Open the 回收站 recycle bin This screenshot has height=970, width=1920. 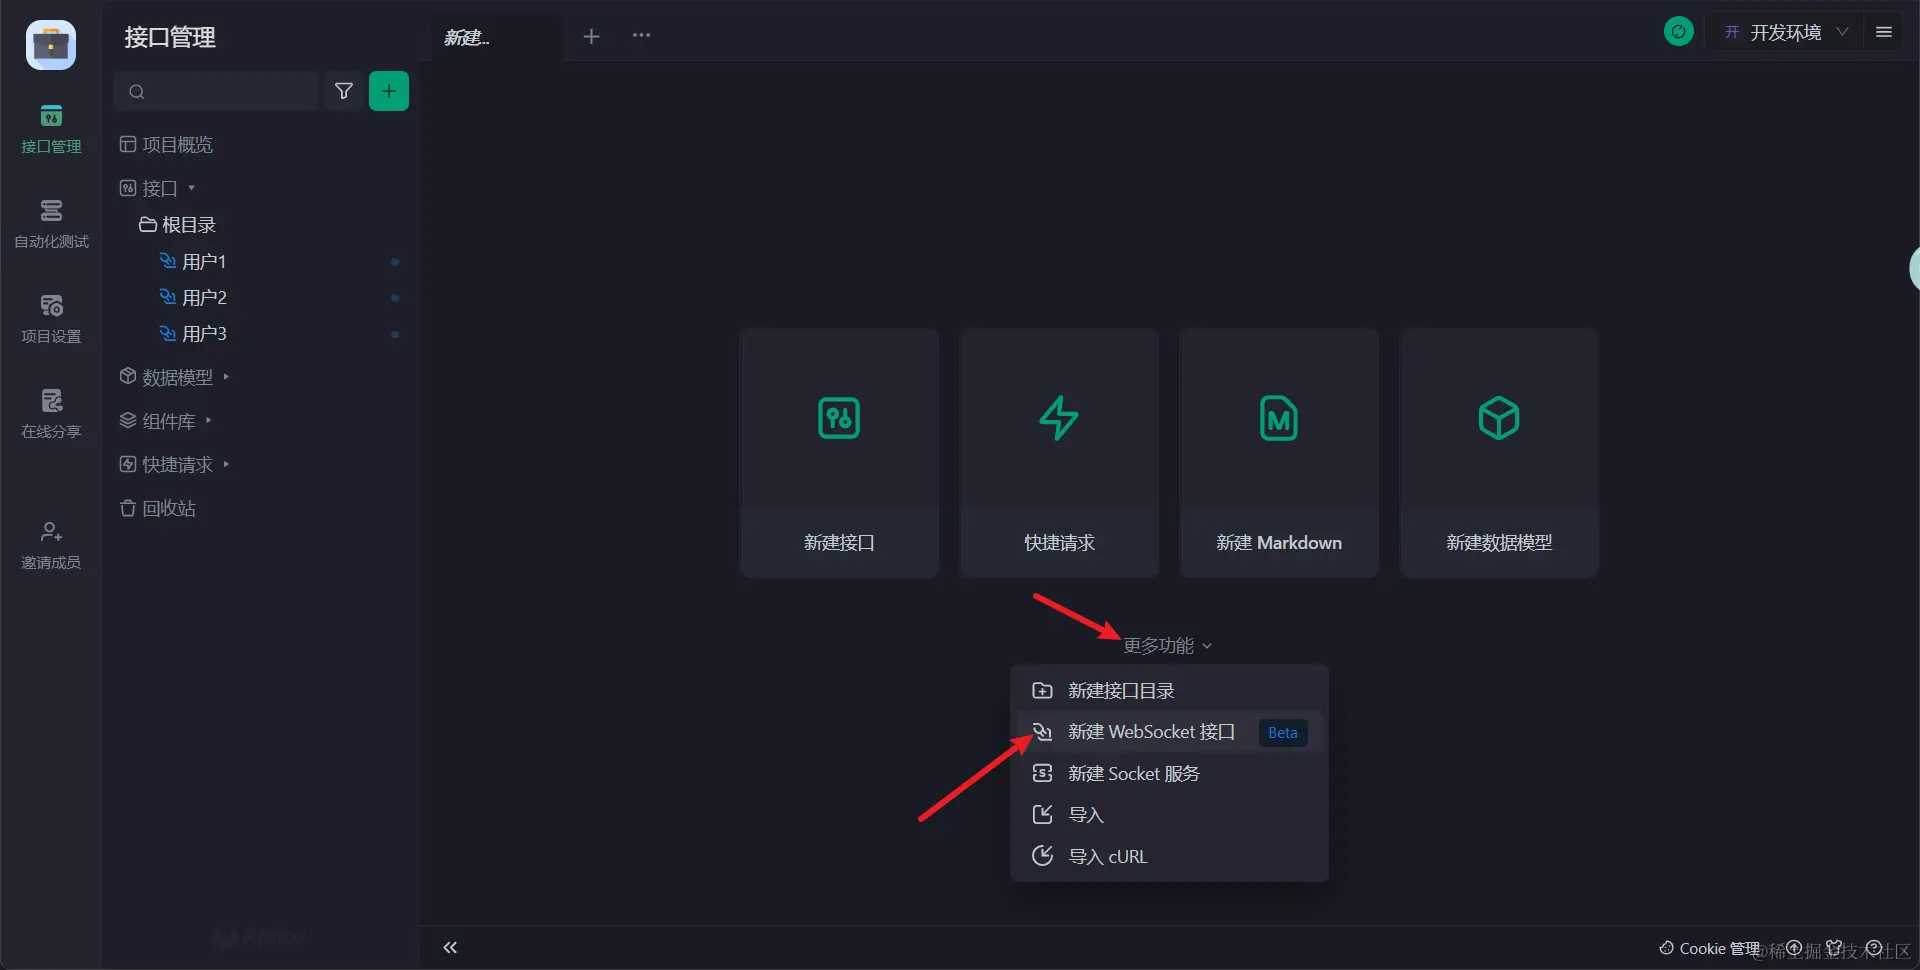(158, 509)
